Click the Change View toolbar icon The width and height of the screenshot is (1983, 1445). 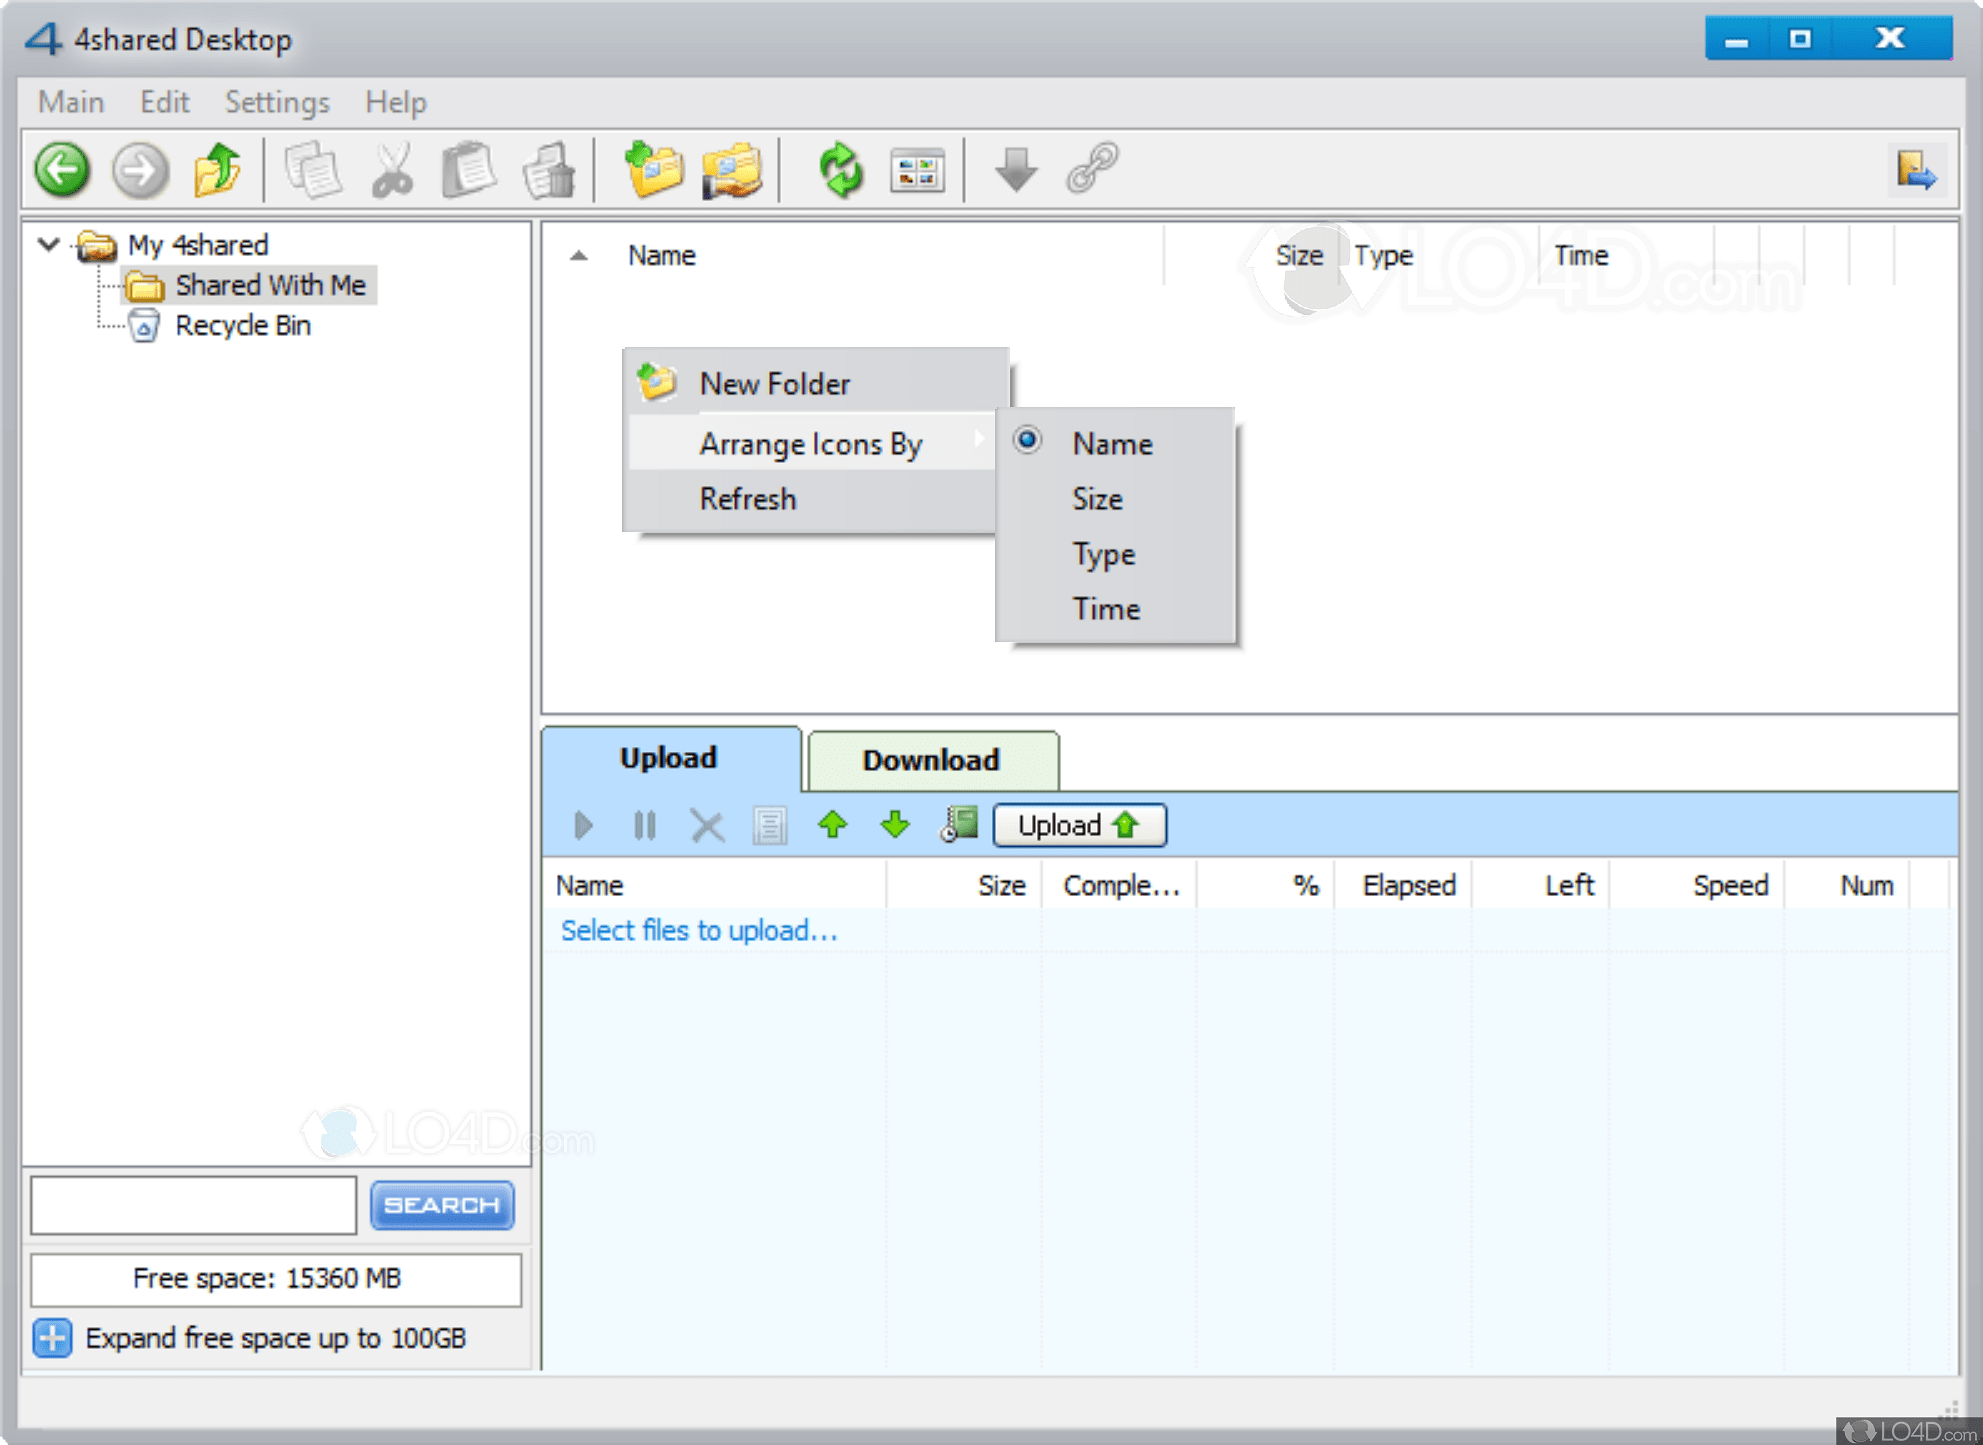[916, 171]
